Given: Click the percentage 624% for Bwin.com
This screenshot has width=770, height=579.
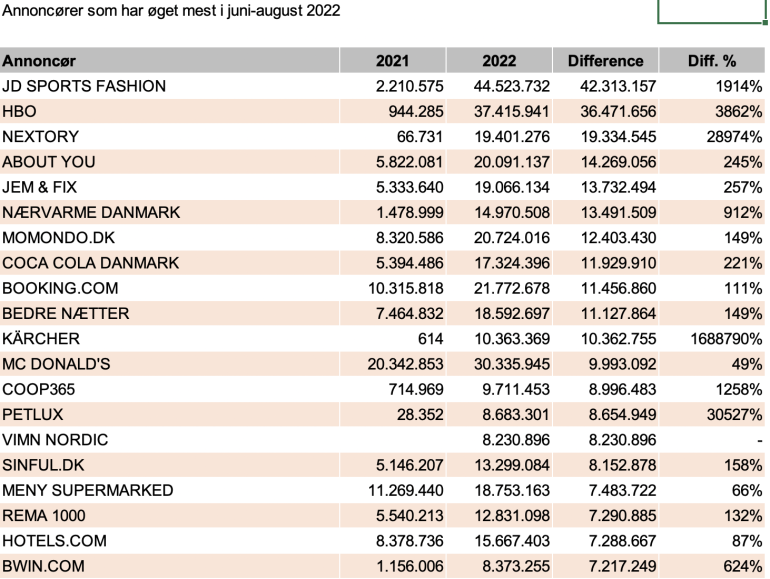Looking at the screenshot, I should [x=742, y=566].
